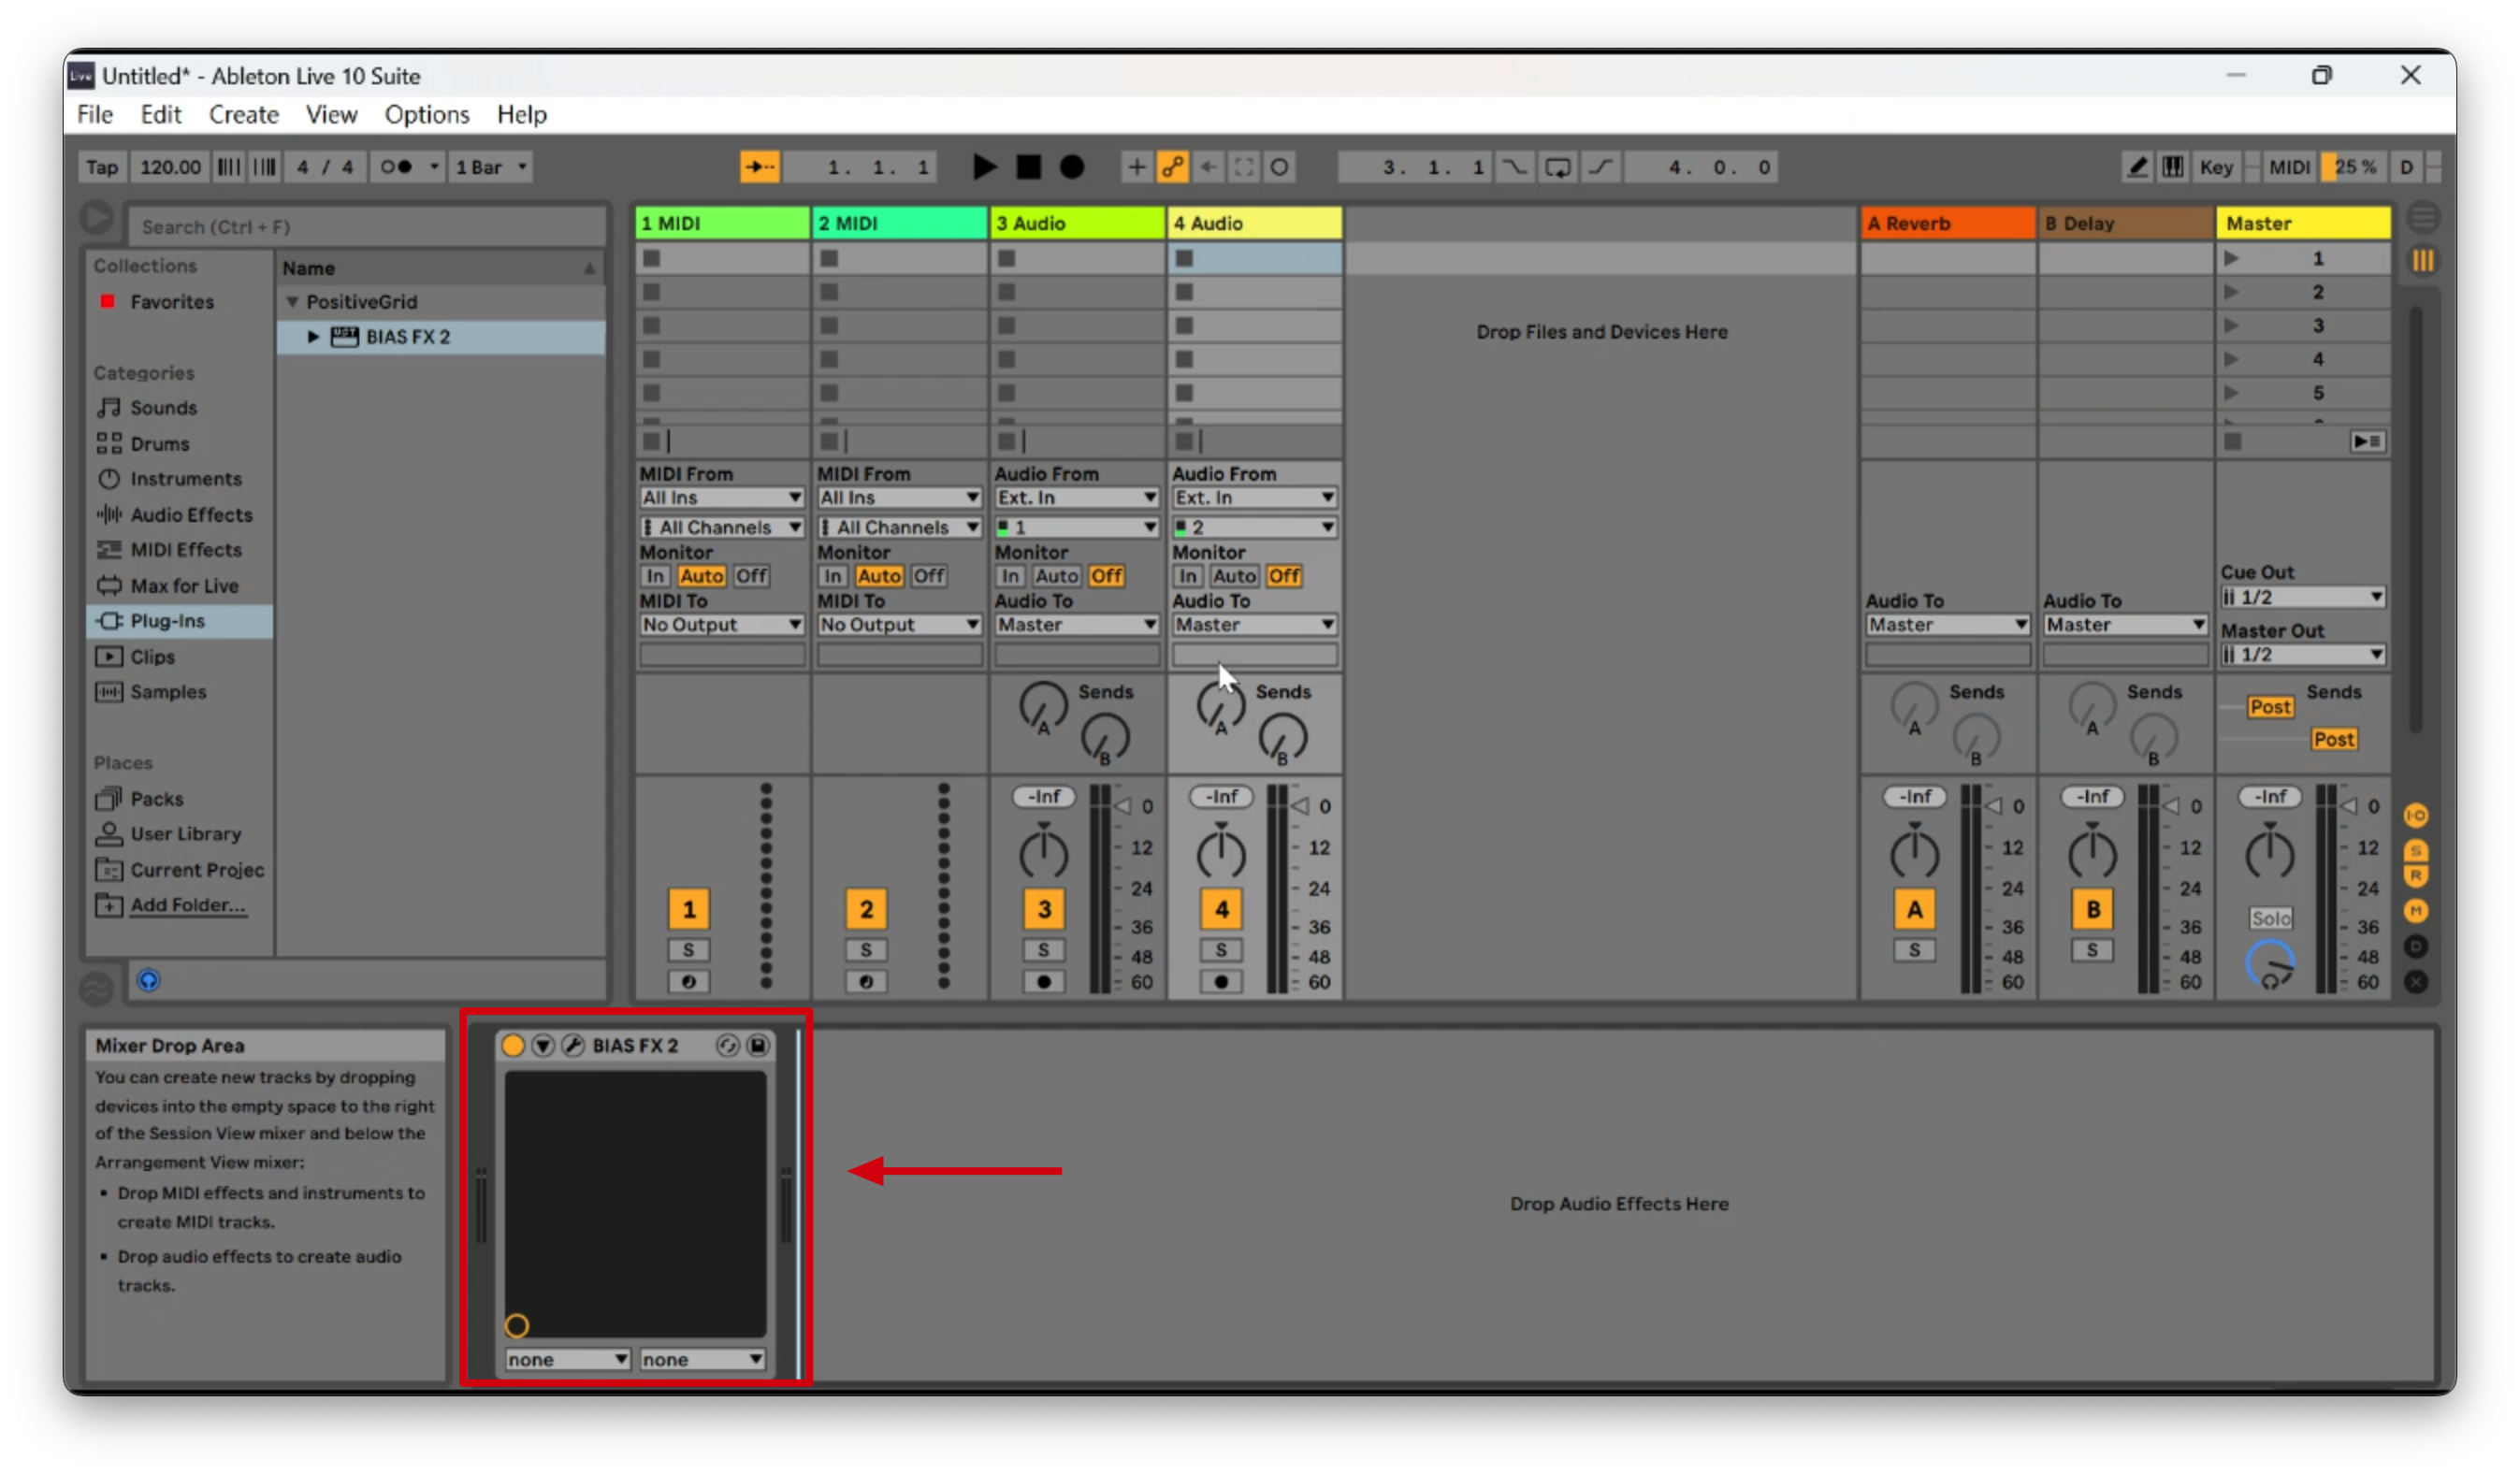Screen dimensions: 2520x1474
Task: Click the browser preview headphone icon
Action: tap(148, 980)
